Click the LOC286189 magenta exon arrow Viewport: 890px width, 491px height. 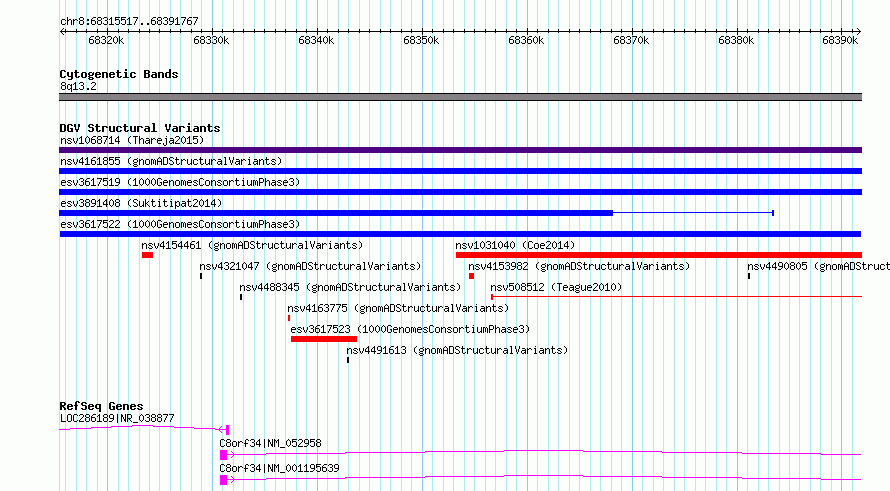click(x=224, y=430)
